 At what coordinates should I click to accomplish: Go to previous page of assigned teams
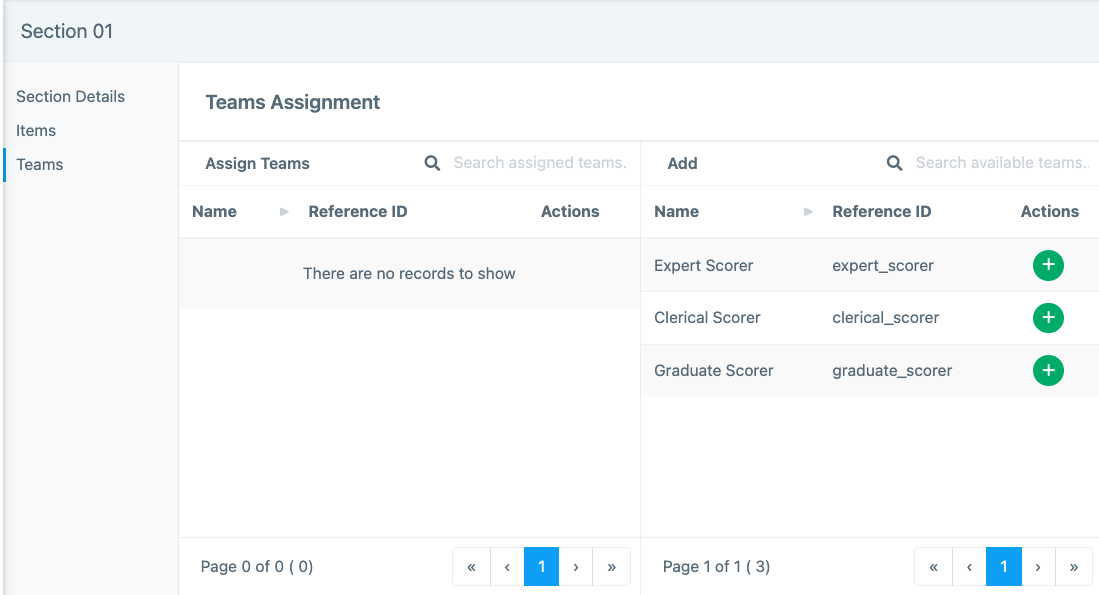(507, 567)
